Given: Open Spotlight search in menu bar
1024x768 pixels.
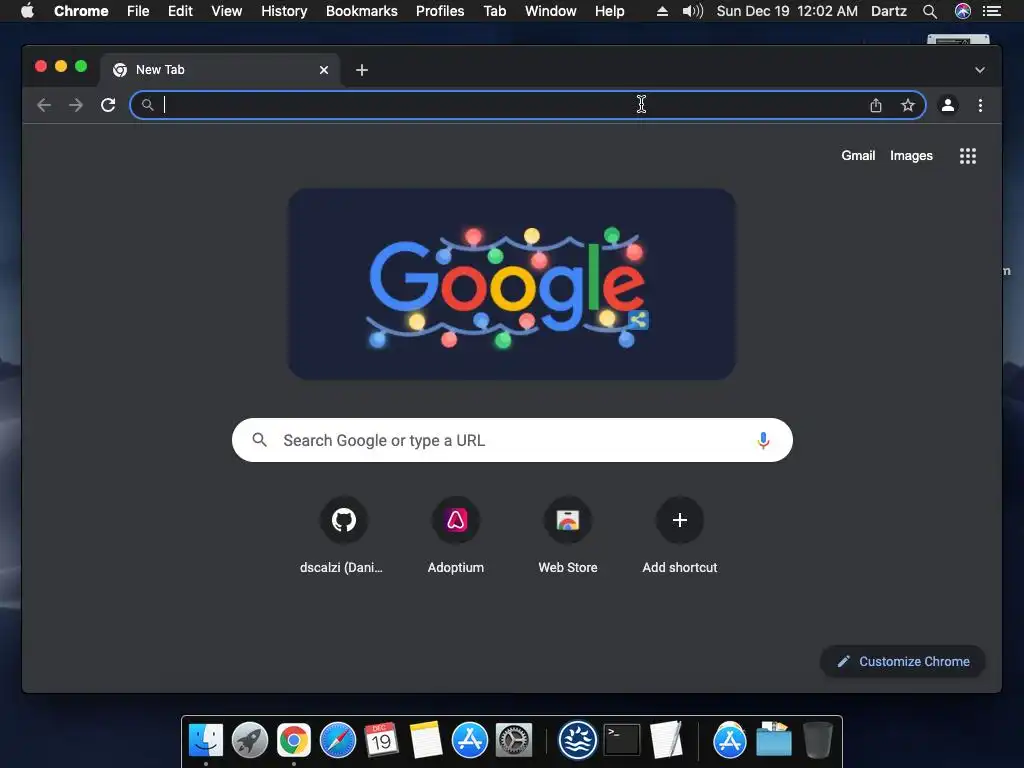Looking at the screenshot, I should click(x=930, y=11).
